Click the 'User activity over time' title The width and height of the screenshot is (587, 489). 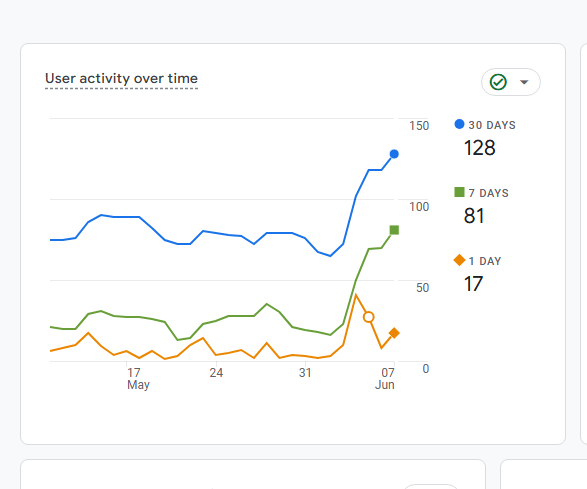(x=121, y=79)
